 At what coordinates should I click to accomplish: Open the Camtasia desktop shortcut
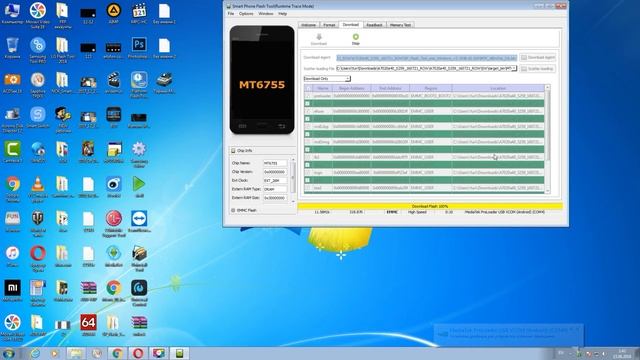12,149
